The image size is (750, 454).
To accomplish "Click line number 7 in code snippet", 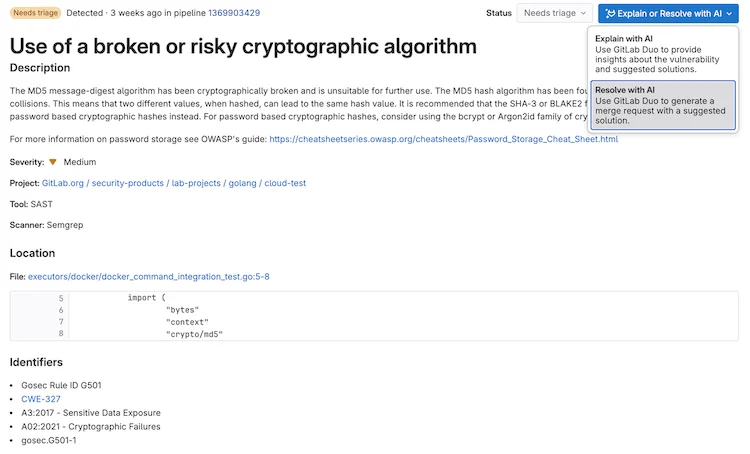I will [x=61, y=322].
